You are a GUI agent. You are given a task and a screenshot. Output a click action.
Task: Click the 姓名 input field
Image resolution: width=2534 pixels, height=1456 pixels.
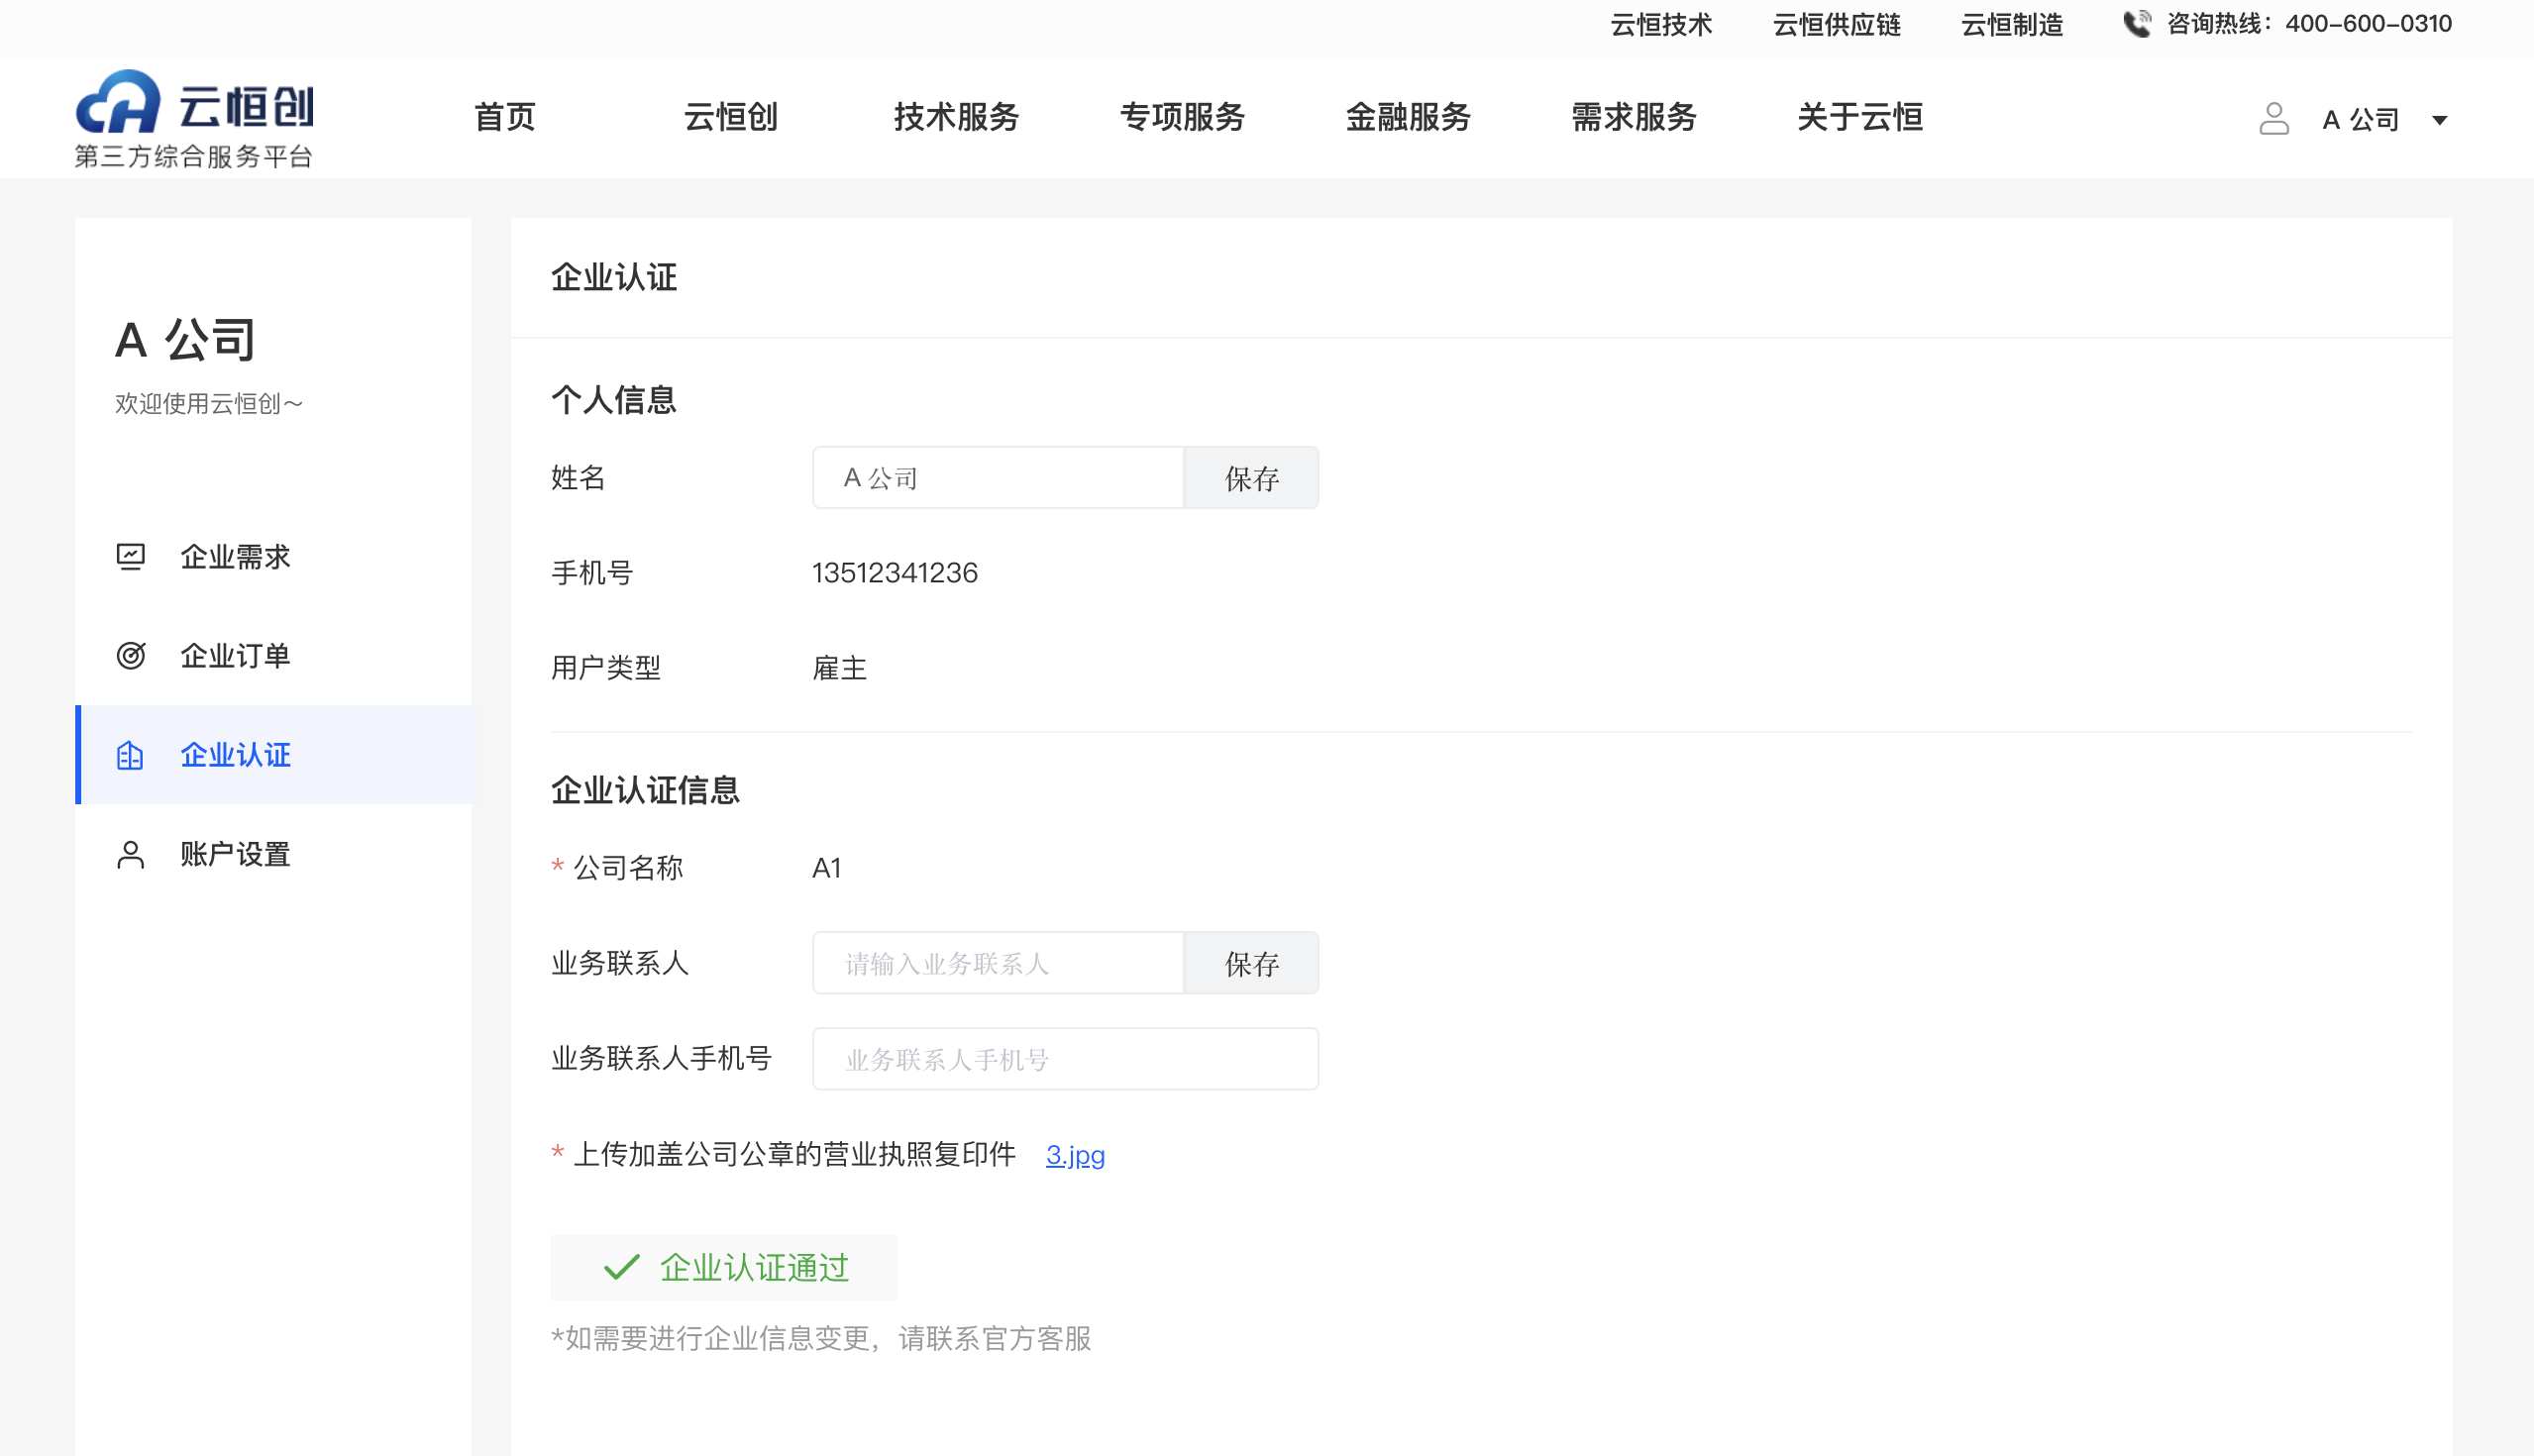tap(998, 478)
